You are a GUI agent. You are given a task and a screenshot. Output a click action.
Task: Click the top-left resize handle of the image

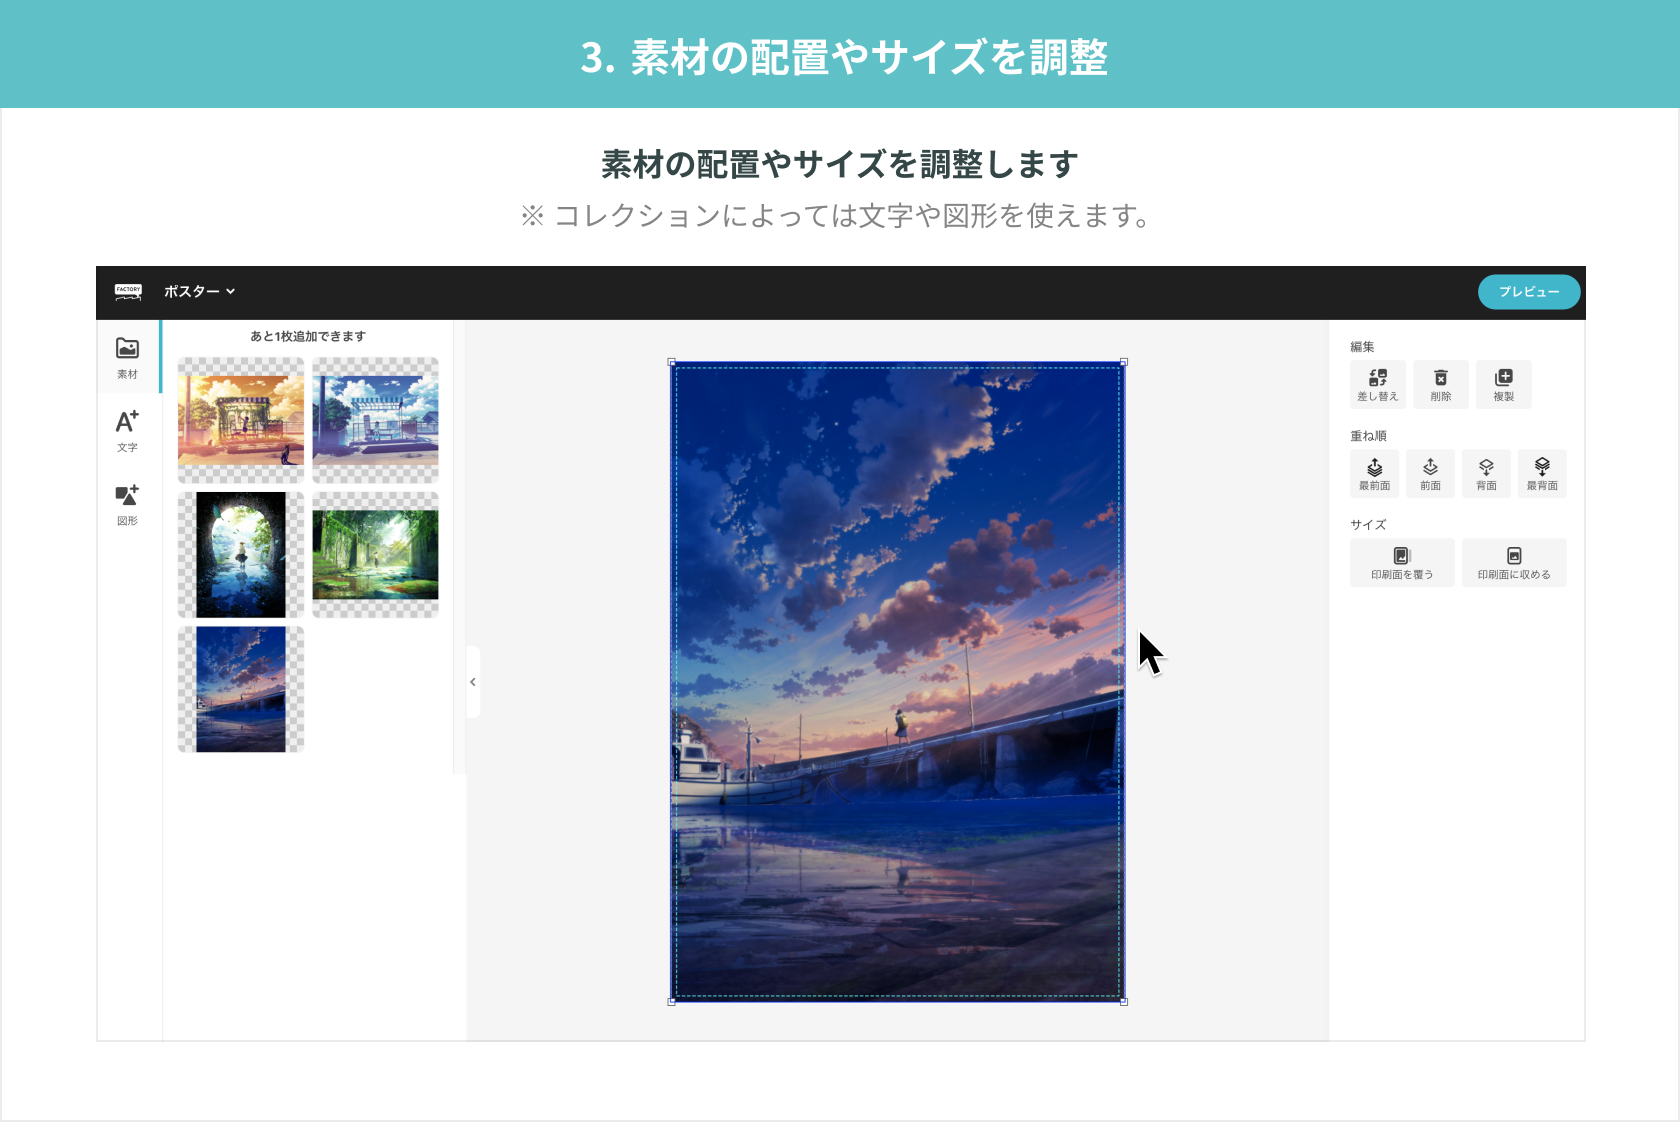671,362
